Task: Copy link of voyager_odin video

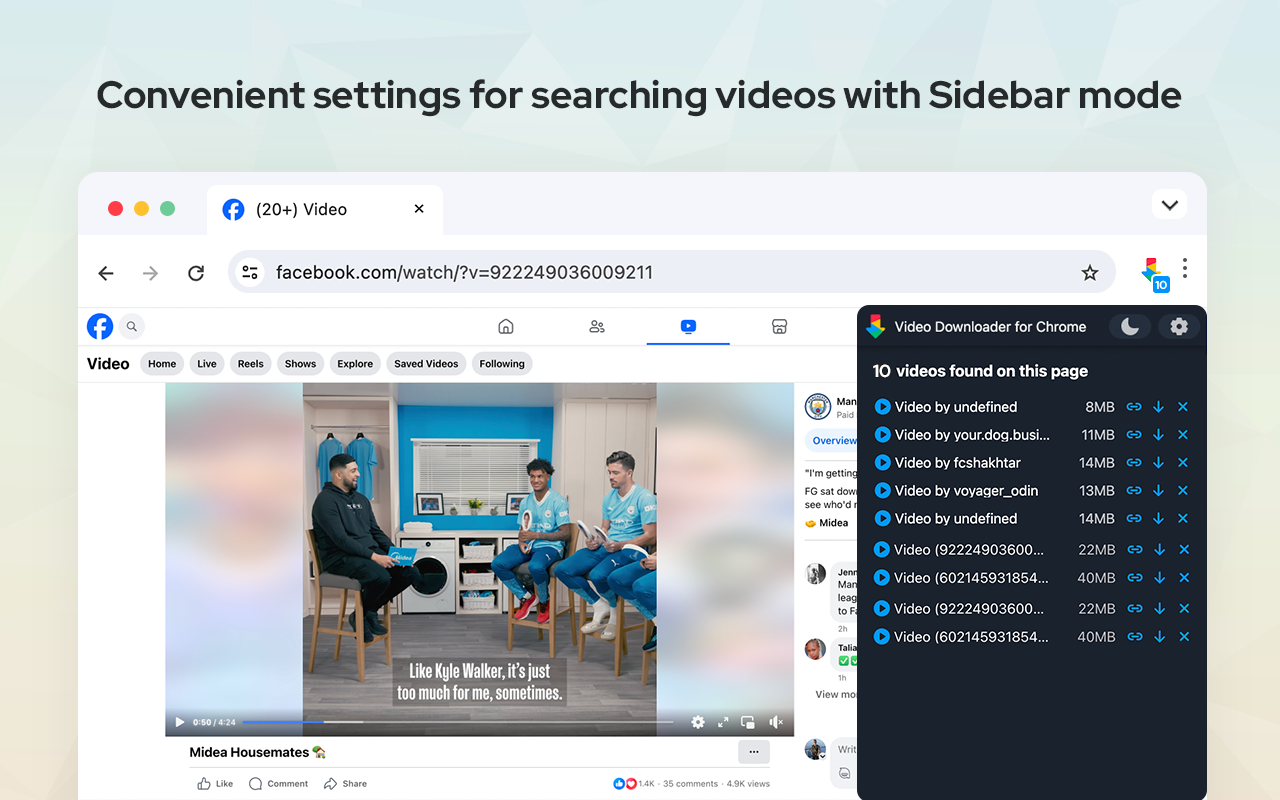Action: [1134, 491]
